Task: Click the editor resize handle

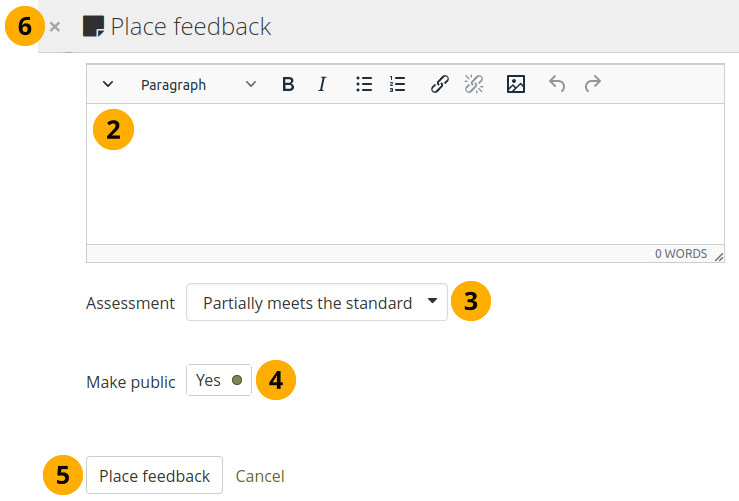Action: click(718, 256)
